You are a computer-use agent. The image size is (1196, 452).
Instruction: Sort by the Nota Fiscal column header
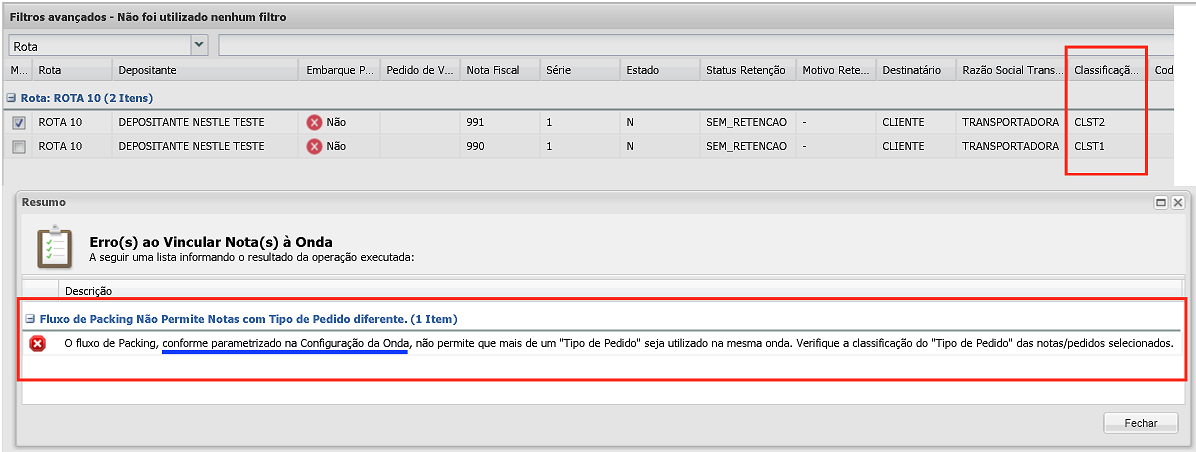point(500,70)
